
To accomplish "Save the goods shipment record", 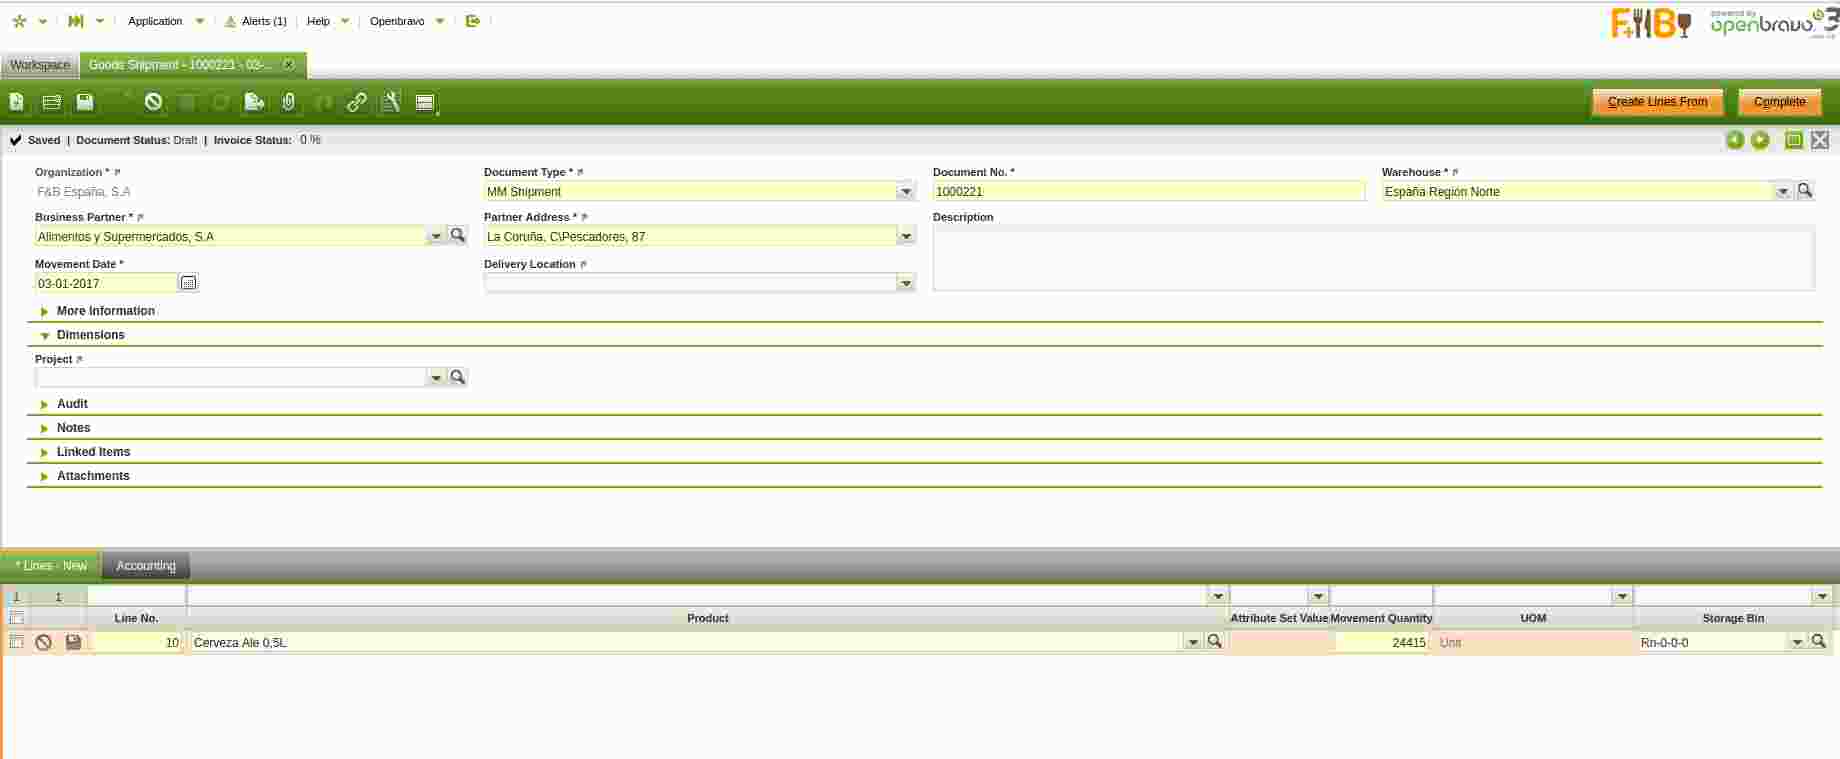I will [85, 102].
